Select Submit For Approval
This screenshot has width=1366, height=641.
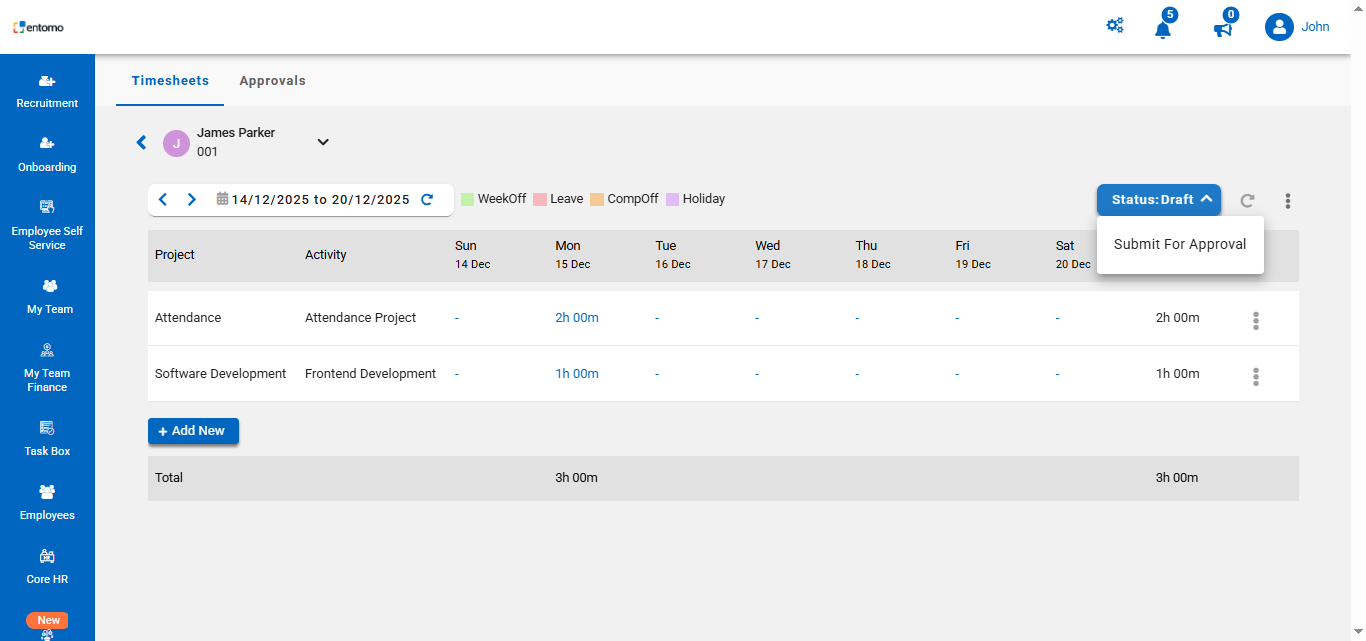(x=1180, y=244)
